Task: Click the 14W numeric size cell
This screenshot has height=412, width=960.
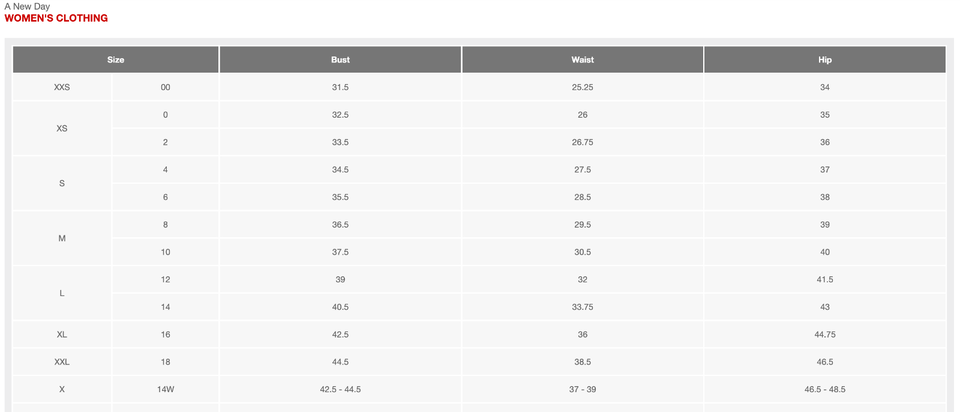Action: [165, 389]
